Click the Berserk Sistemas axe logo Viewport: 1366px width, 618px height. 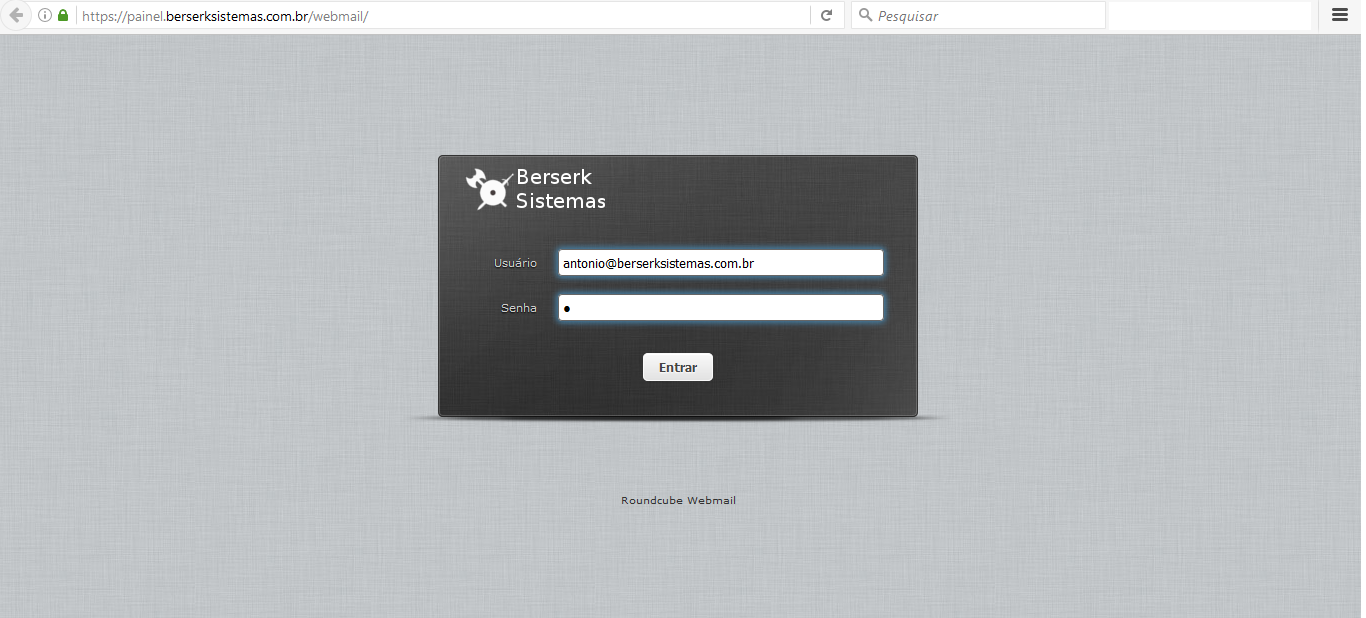pos(489,188)
